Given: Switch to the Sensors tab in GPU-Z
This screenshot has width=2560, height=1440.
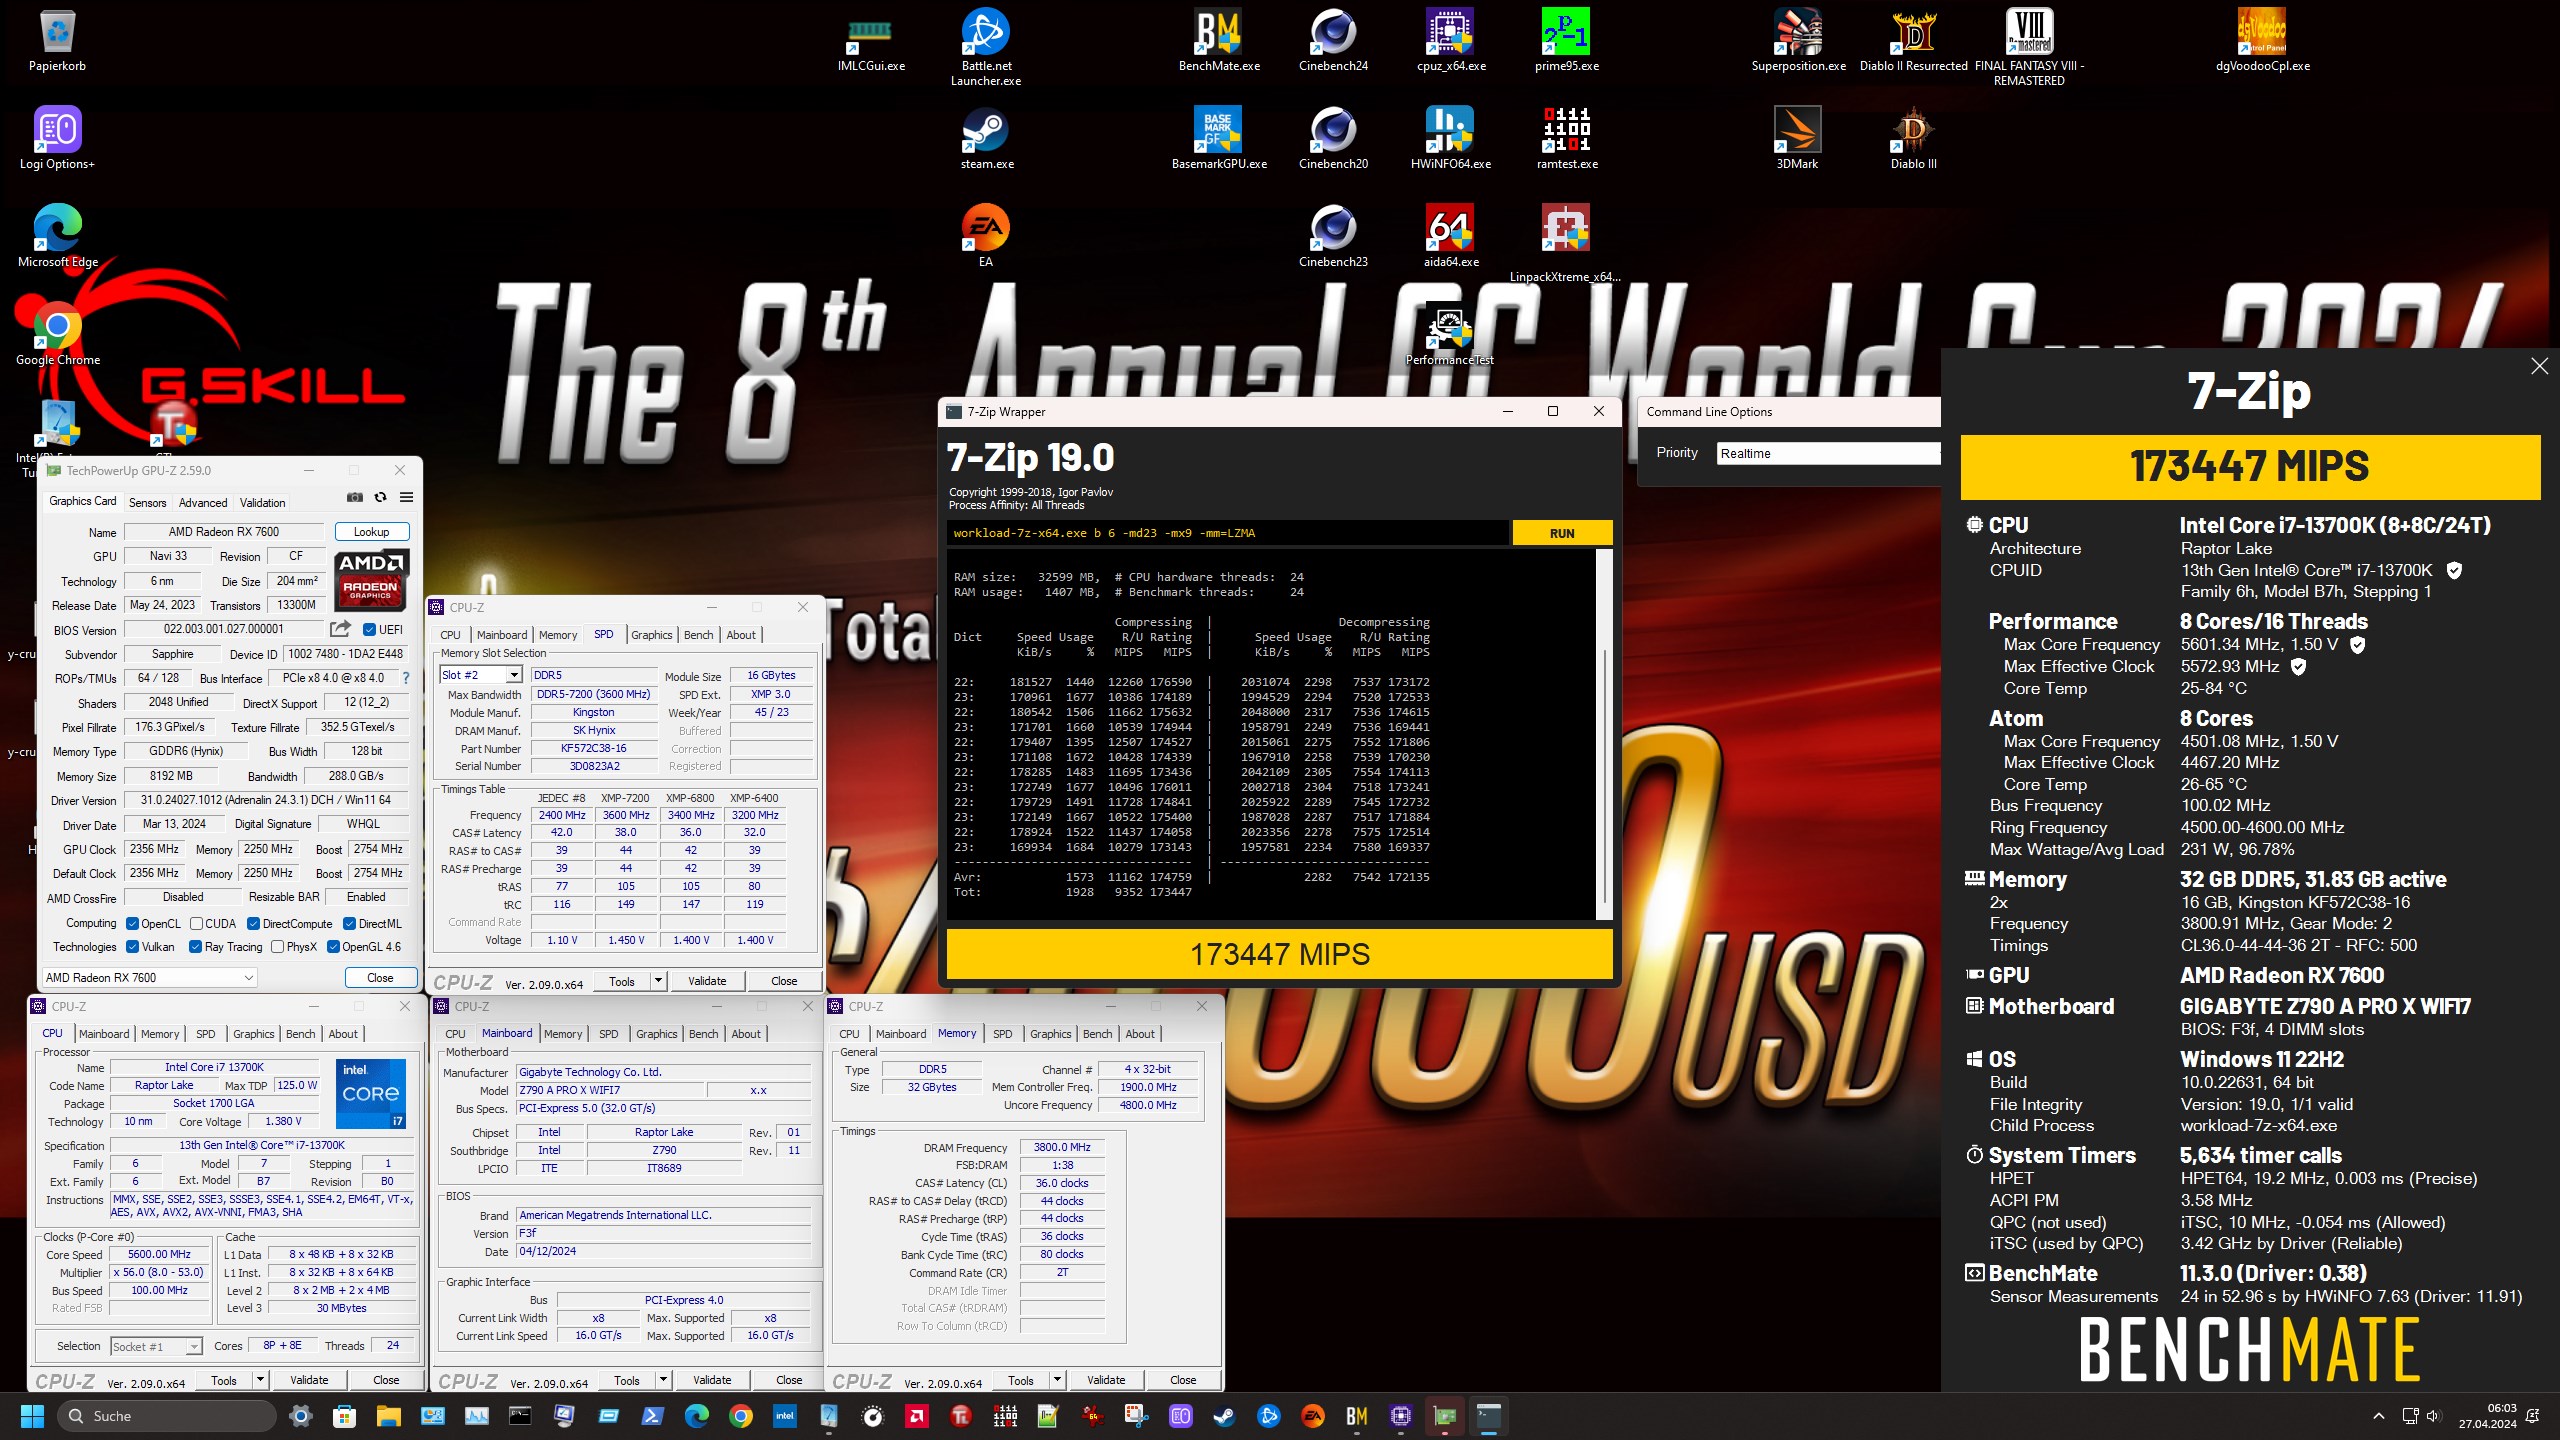Looking at the screenshot, I should [147, 503].
